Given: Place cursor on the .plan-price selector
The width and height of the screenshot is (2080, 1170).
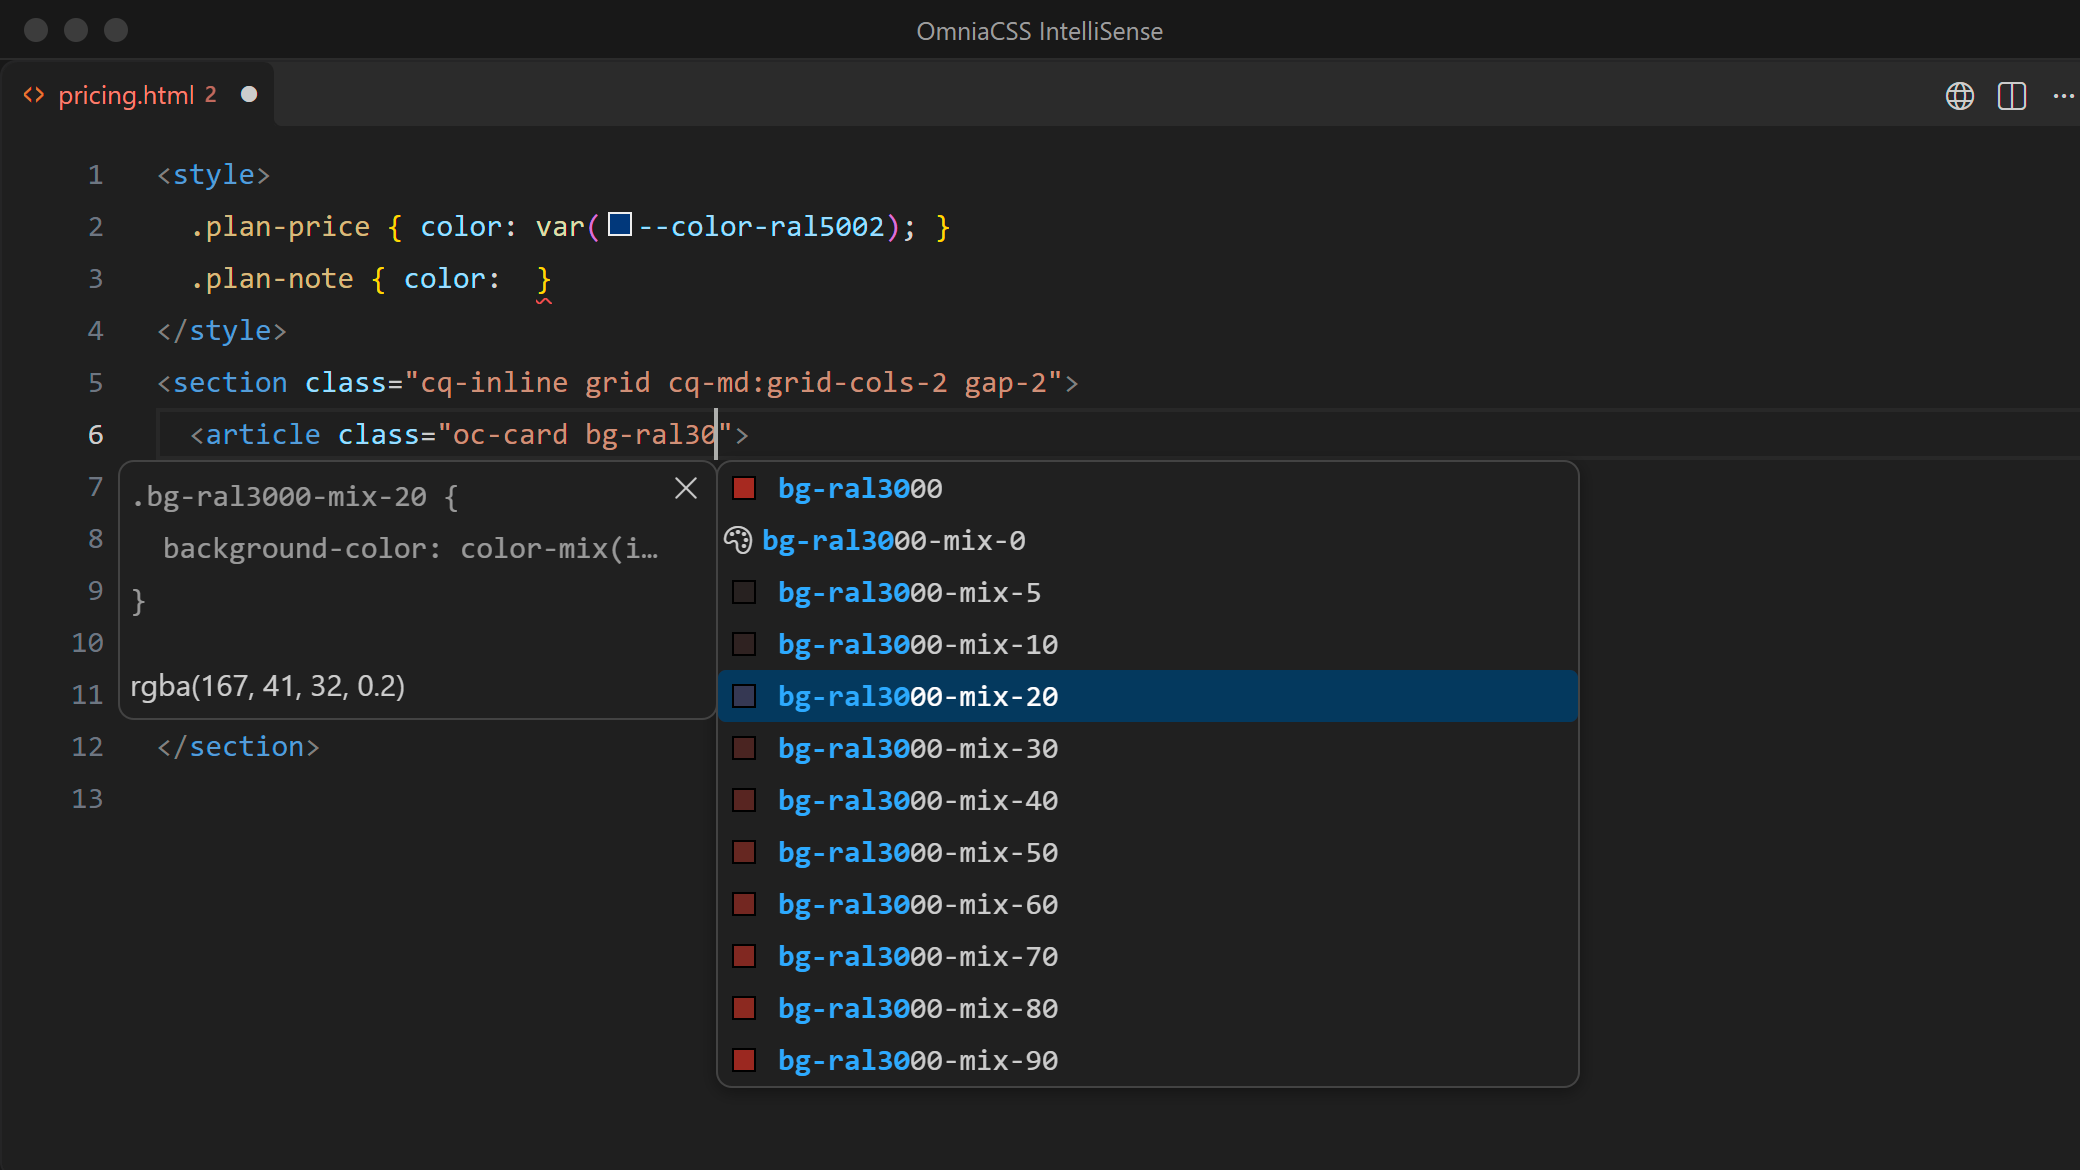Looking at the screenshot, I should (x=280, y=227).
